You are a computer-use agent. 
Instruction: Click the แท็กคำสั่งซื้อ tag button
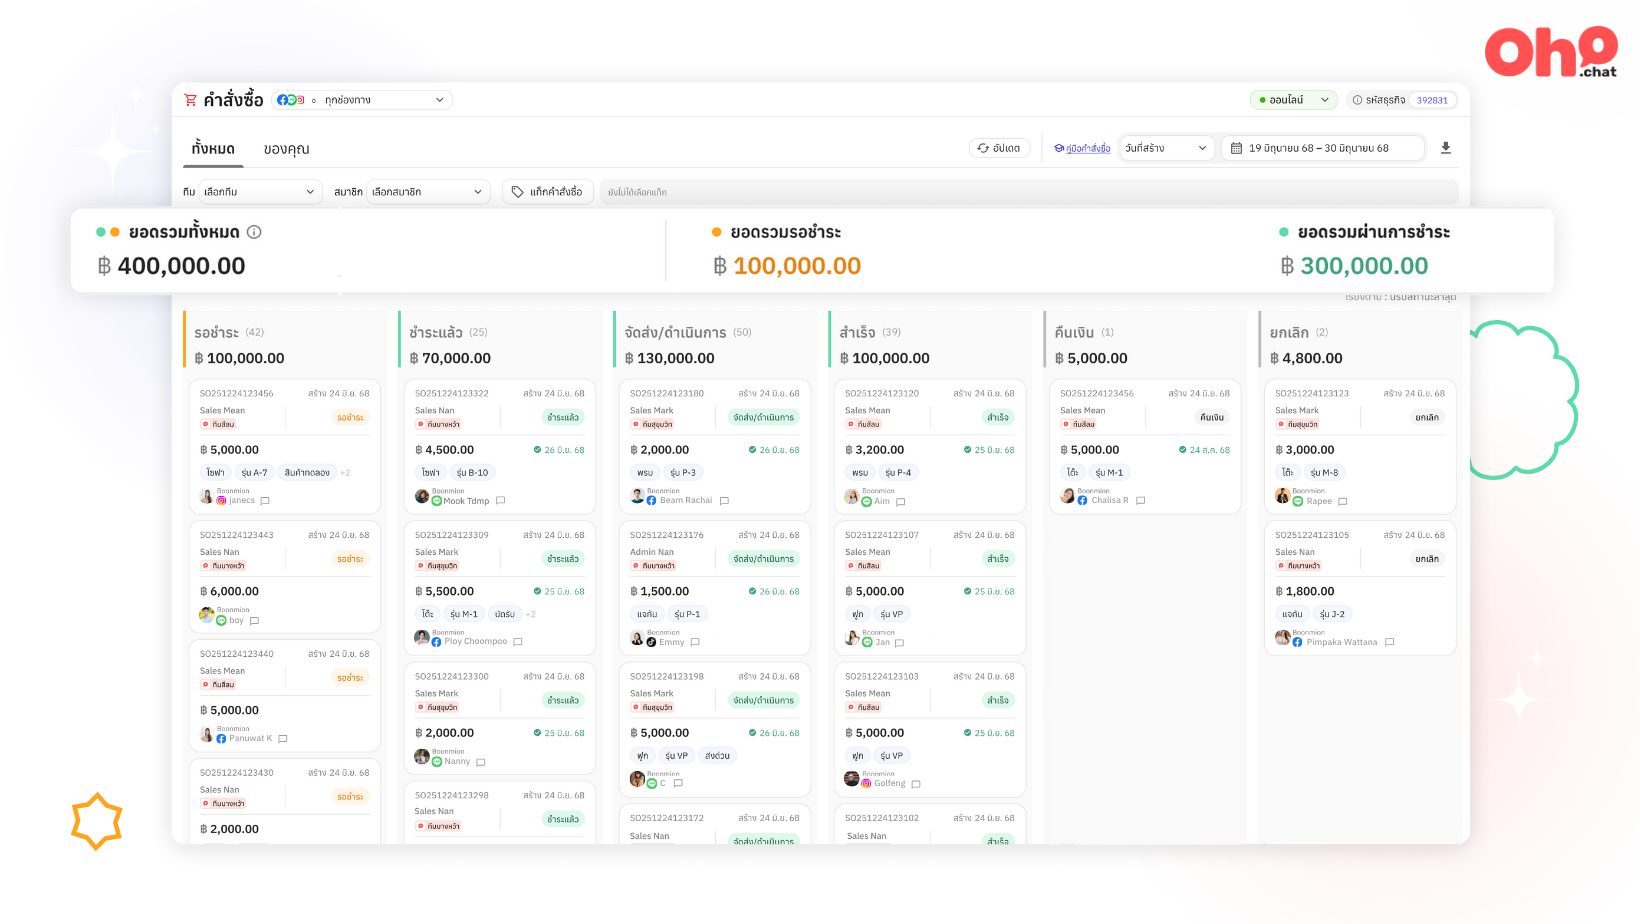[547, 192]
